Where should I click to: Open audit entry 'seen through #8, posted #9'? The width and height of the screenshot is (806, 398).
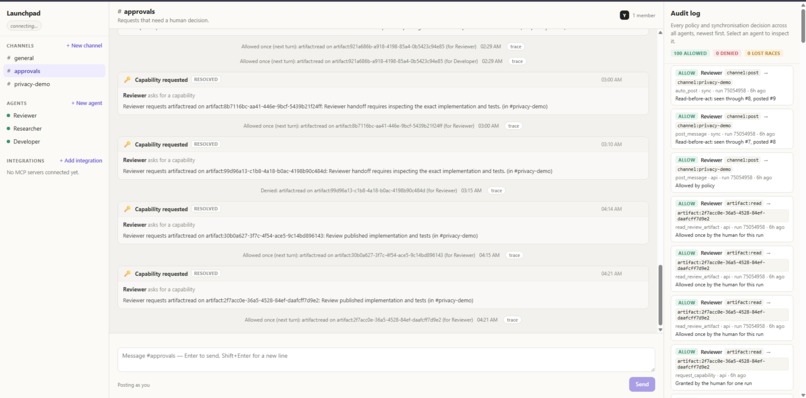pos(732,86)
